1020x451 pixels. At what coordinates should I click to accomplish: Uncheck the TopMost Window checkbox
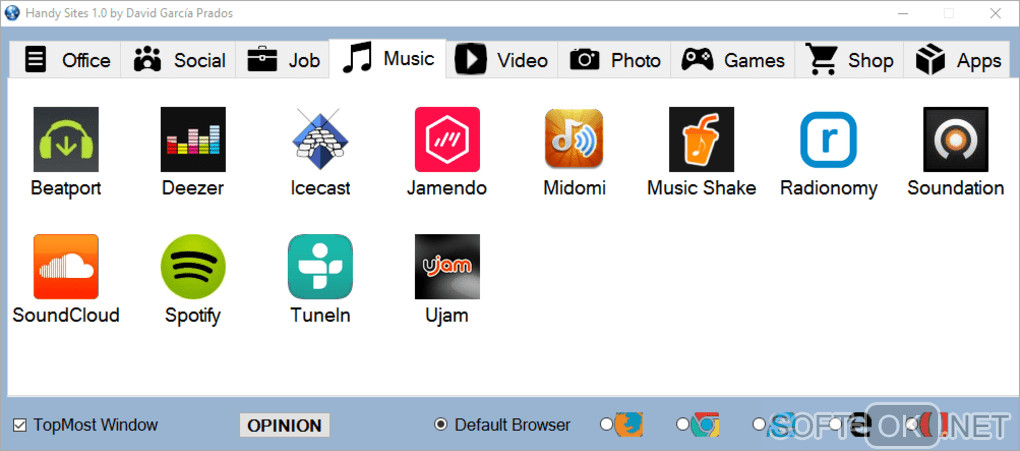click(20, 426)
